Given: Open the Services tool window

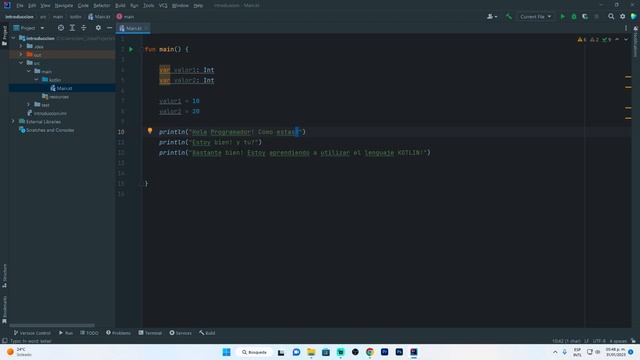Looking at the screenshot, I should click(180, 333).
